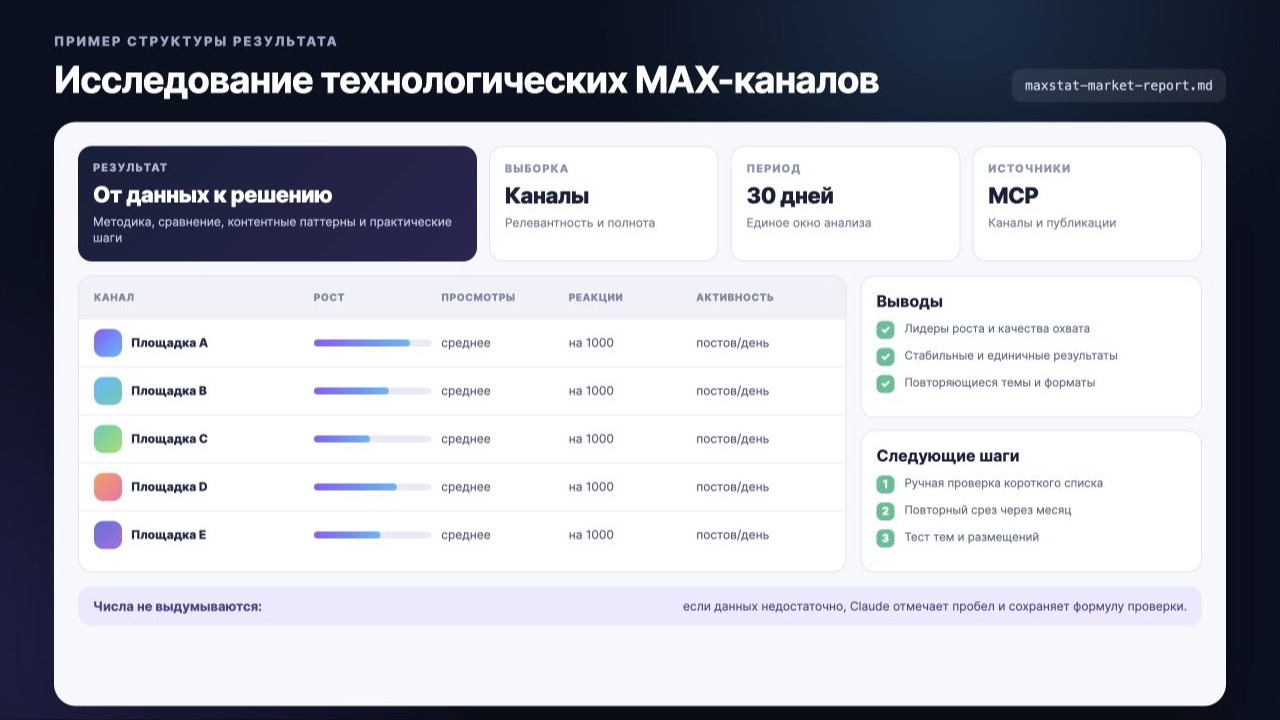Click среднее in Площадка A row
Image resolution: width=1280 pixels, height=720 pixels.
[466, 343]
